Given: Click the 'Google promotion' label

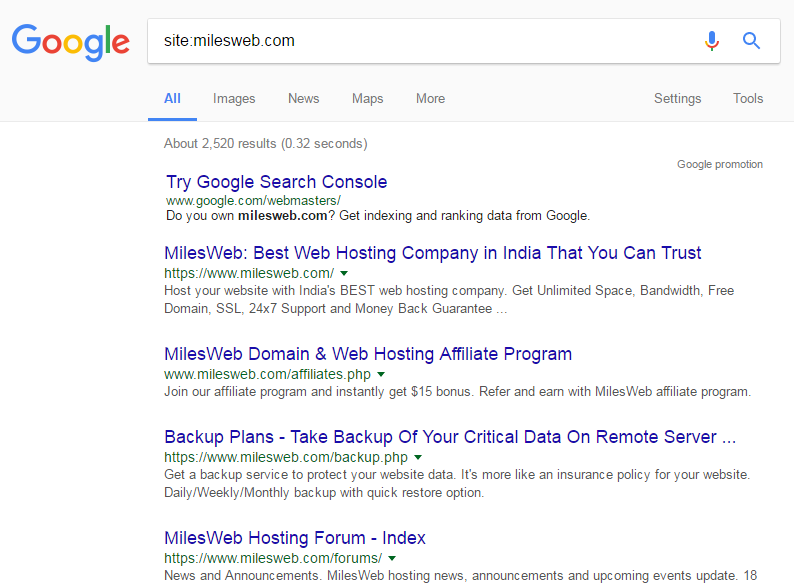Looking at the screenshot, I should 720,164.
